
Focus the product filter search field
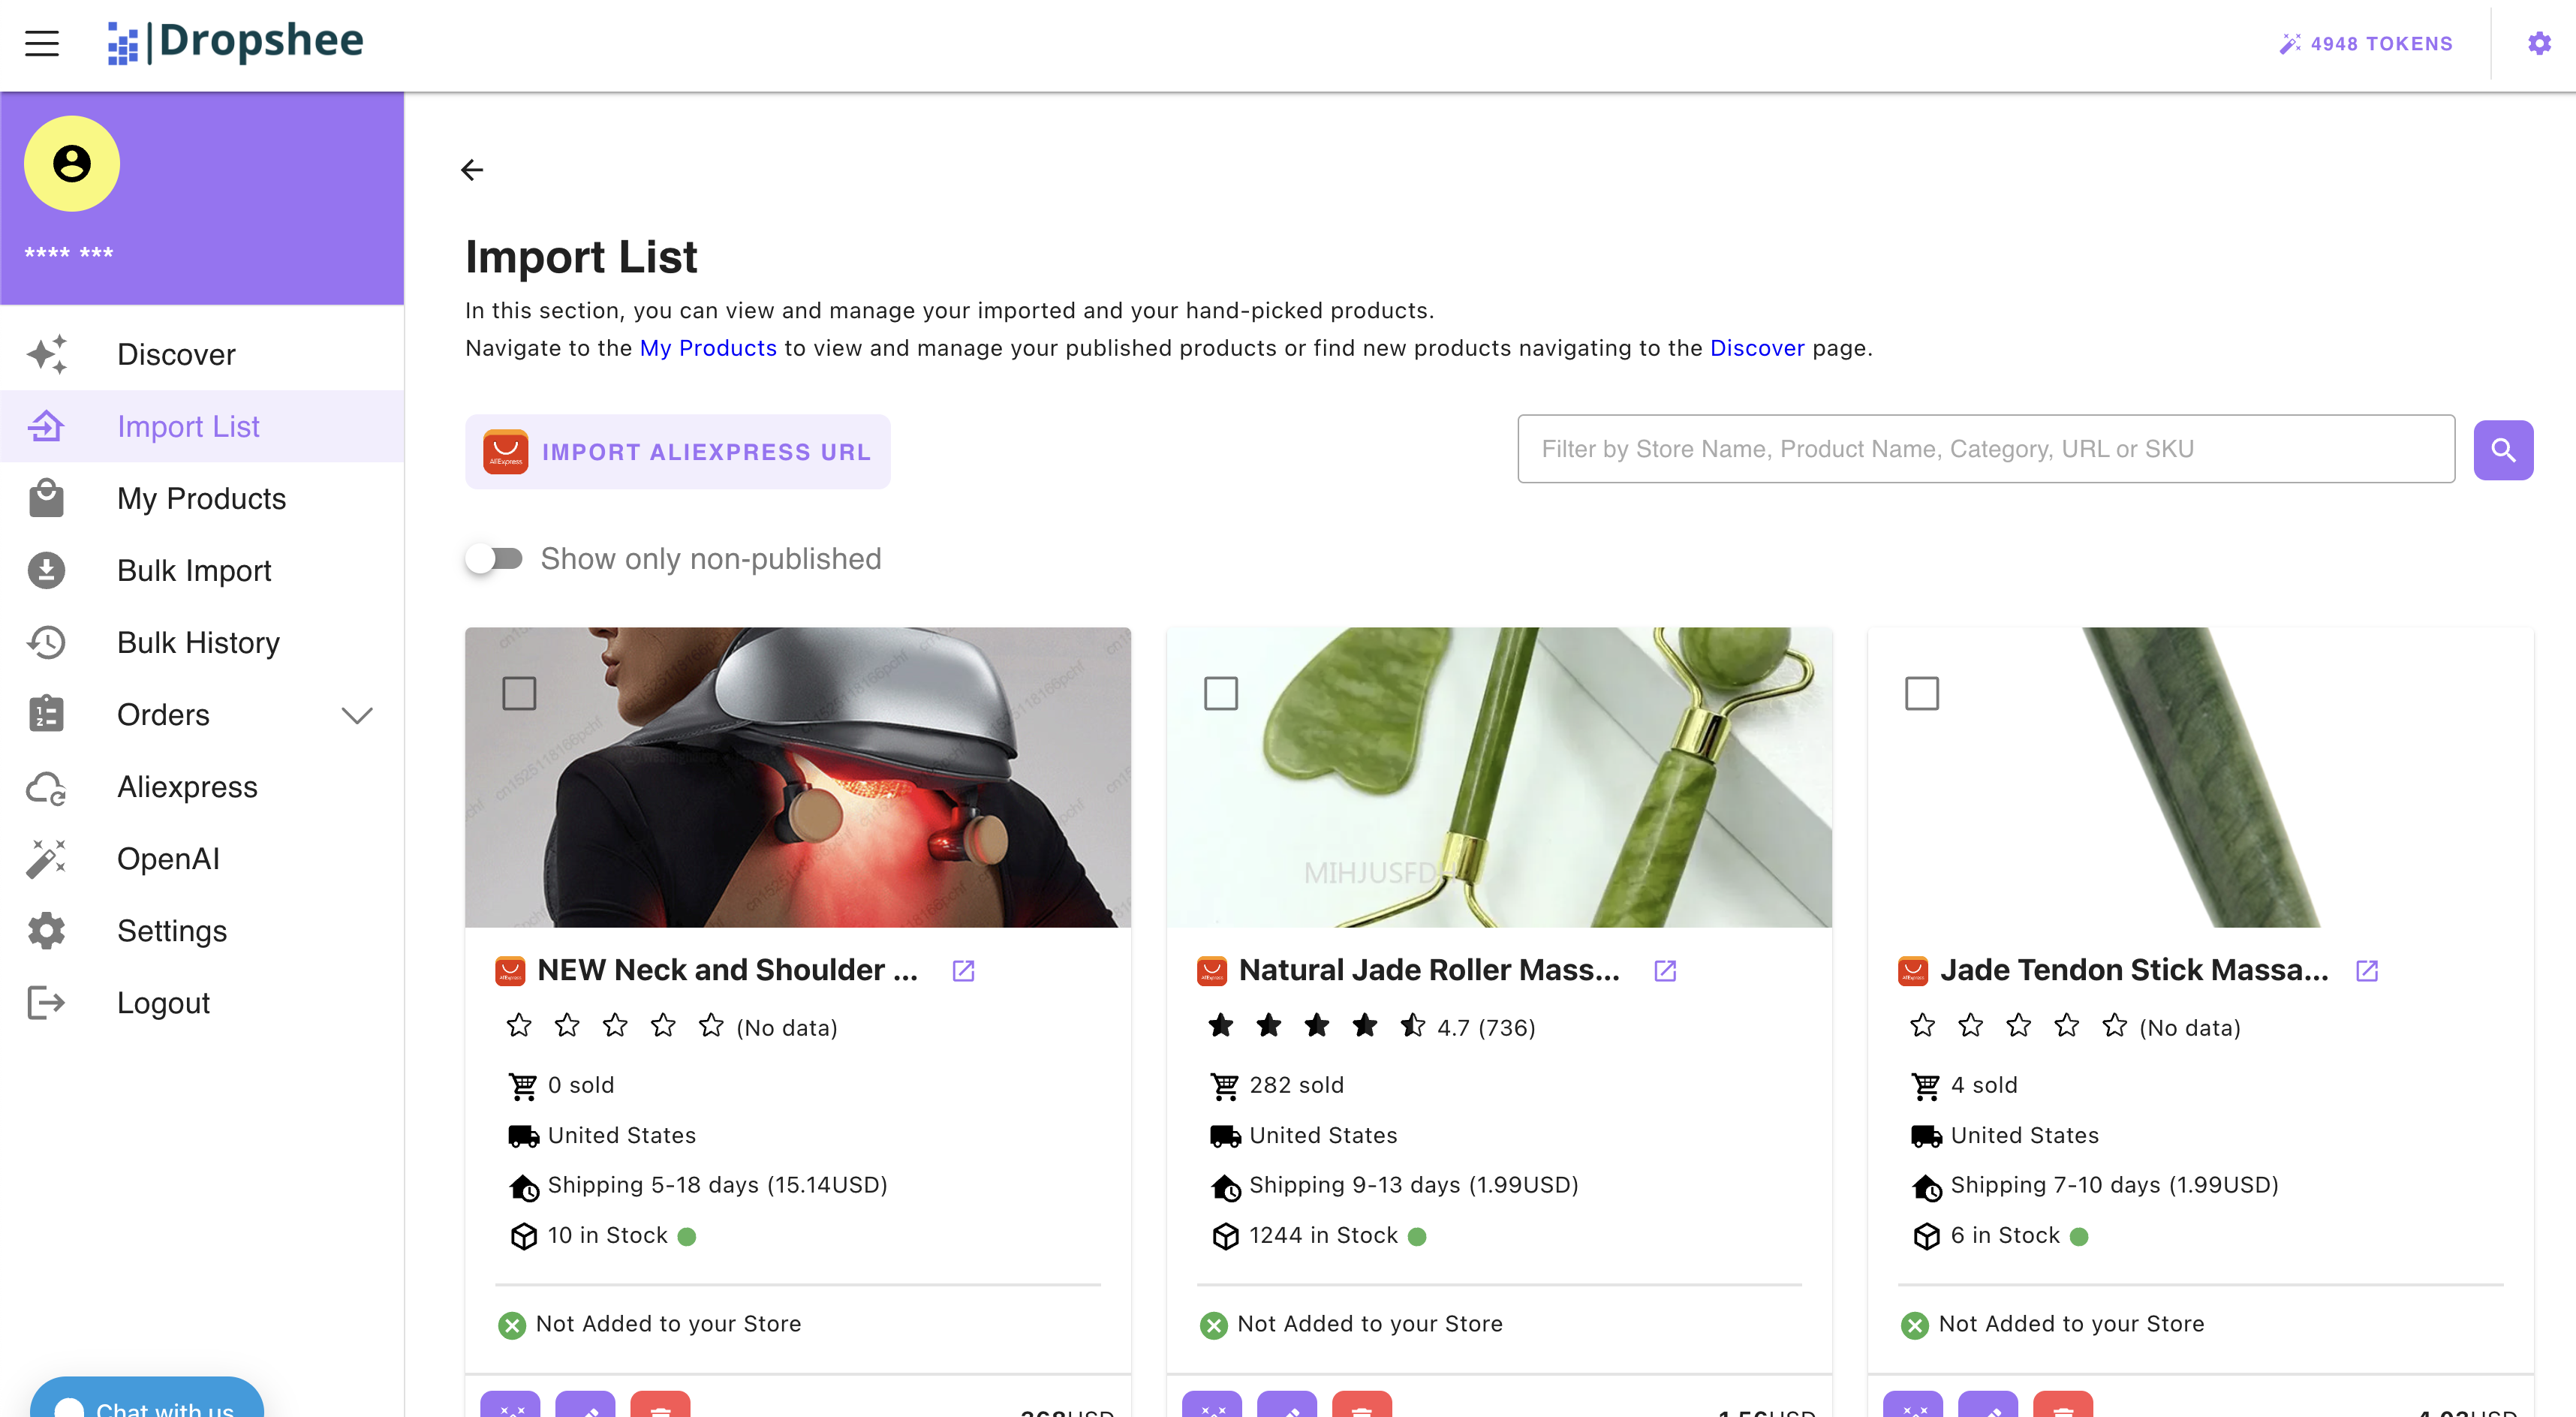pyautogui.click(x=1985, y=449)
